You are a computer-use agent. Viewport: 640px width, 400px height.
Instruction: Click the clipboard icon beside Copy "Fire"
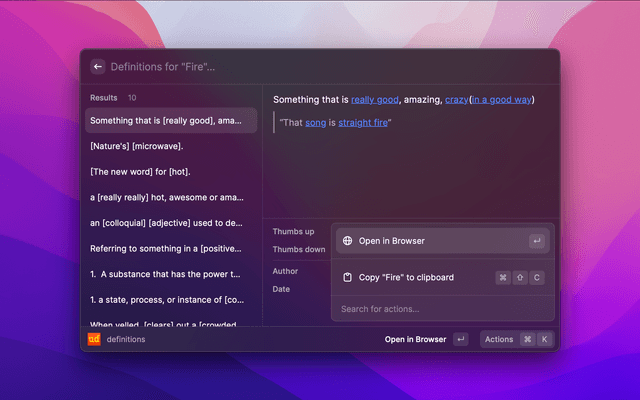347,277
